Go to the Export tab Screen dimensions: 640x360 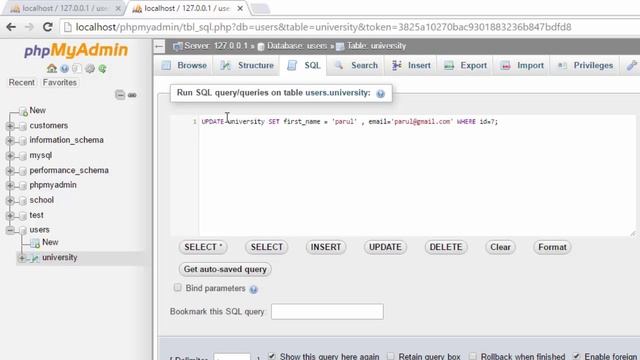tap(465, 65)
